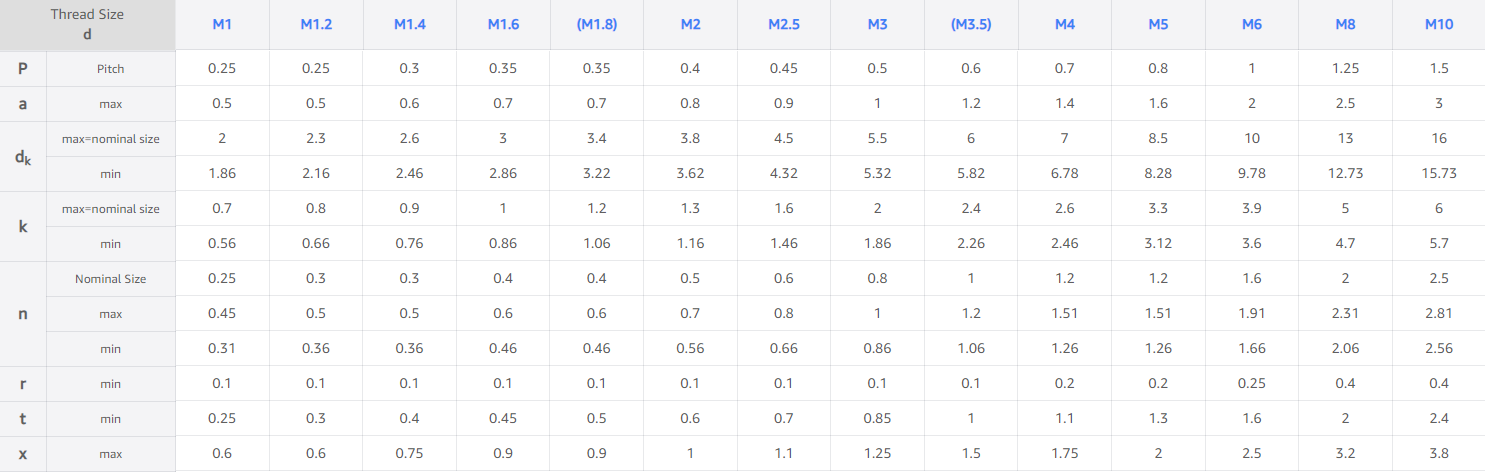This screenshot has height=472, width=1485.
Task: Click the M2 column header link
Action: [690, 24]
